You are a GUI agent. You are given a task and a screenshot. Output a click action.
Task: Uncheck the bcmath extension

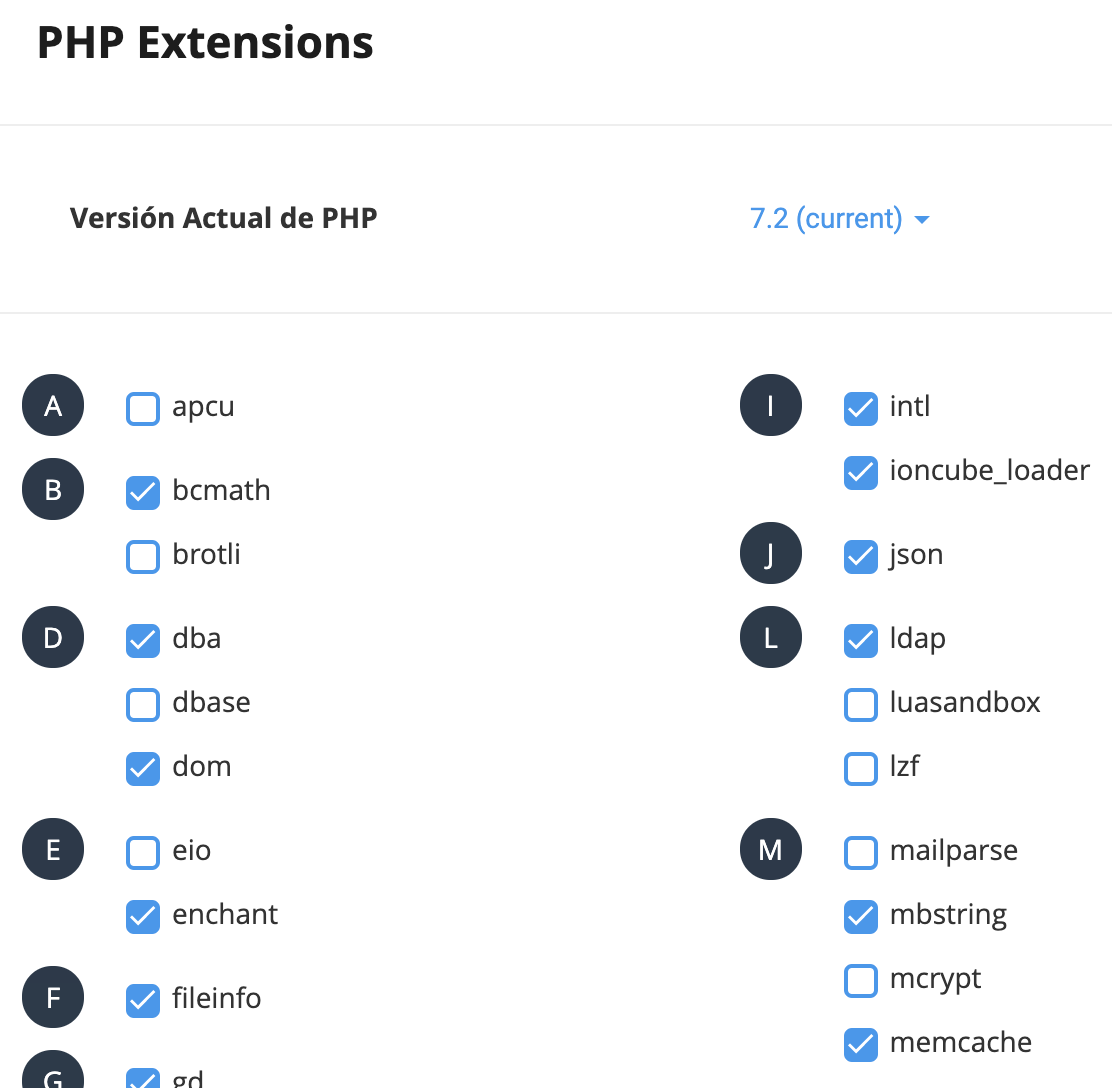click(x=143, y=492)
